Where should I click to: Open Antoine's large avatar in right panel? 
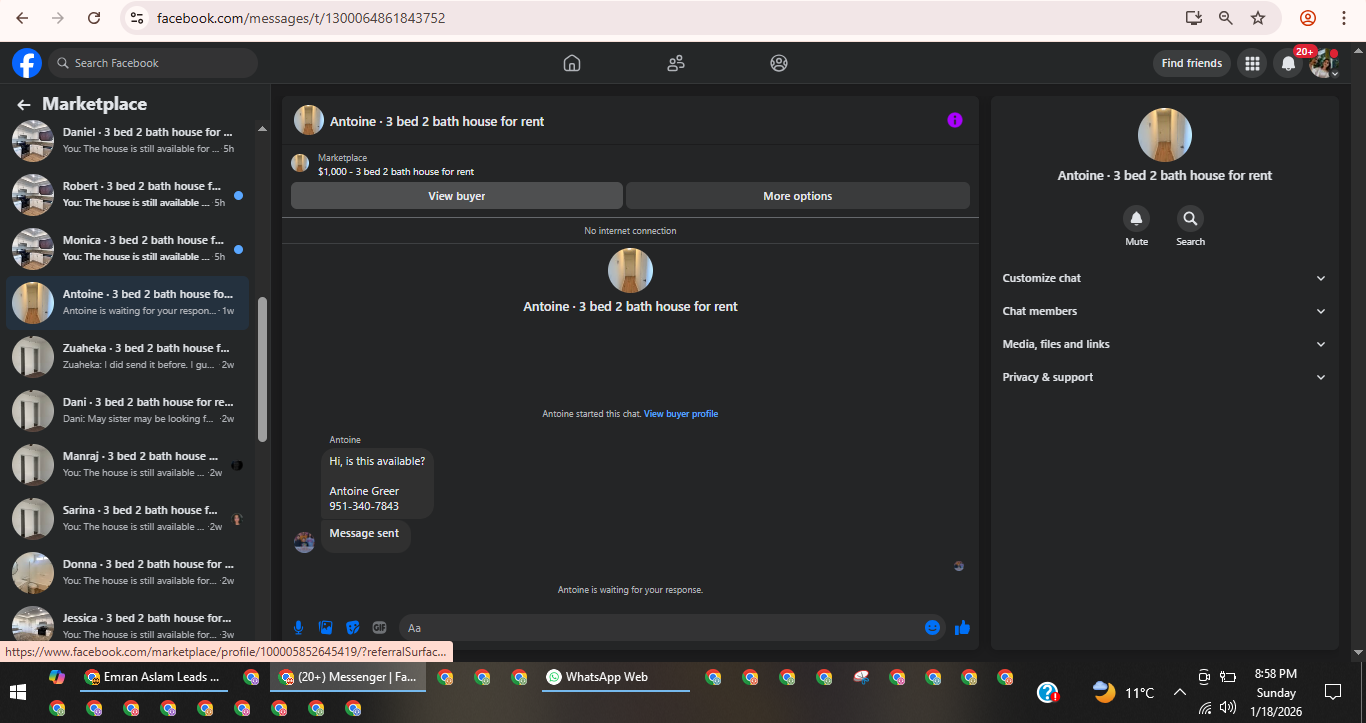point(1165,135)
